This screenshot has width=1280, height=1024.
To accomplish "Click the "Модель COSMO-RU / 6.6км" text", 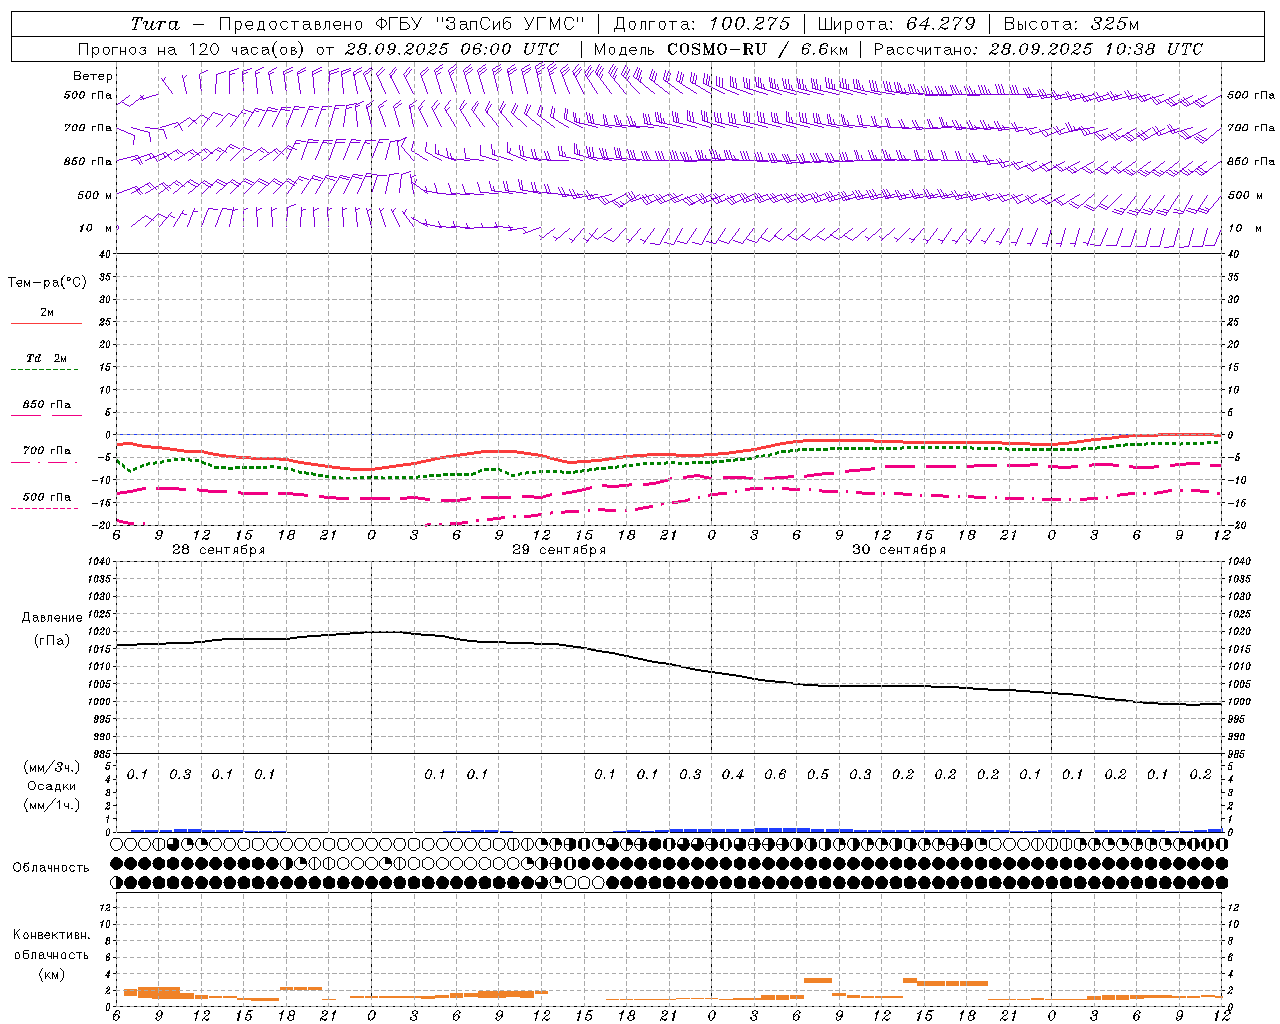I will point(722,49).
